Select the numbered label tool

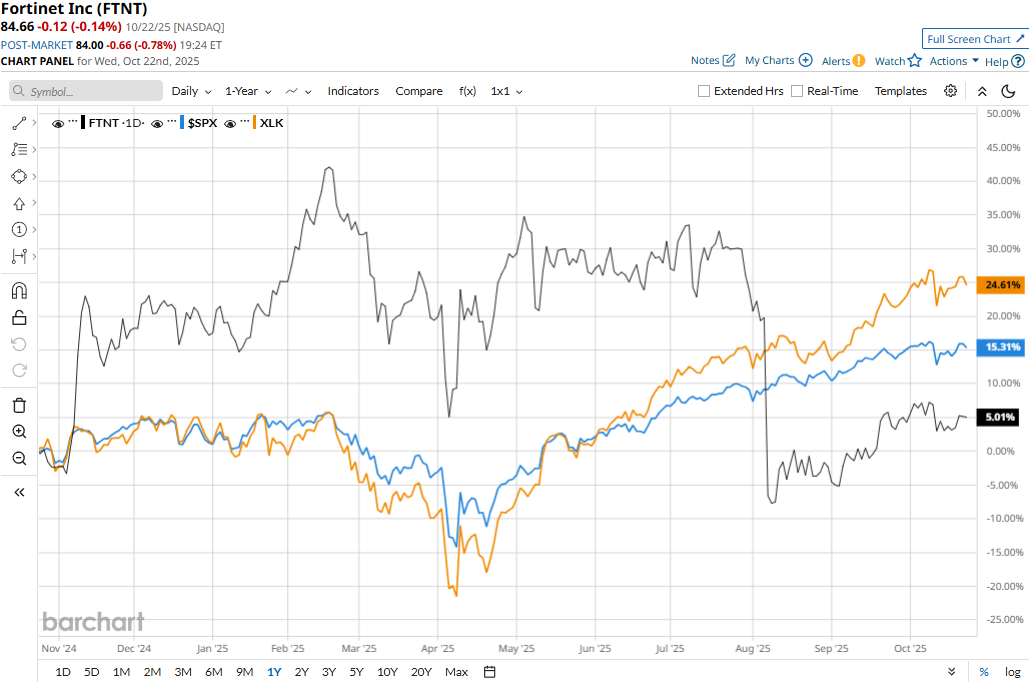(19, 229)
